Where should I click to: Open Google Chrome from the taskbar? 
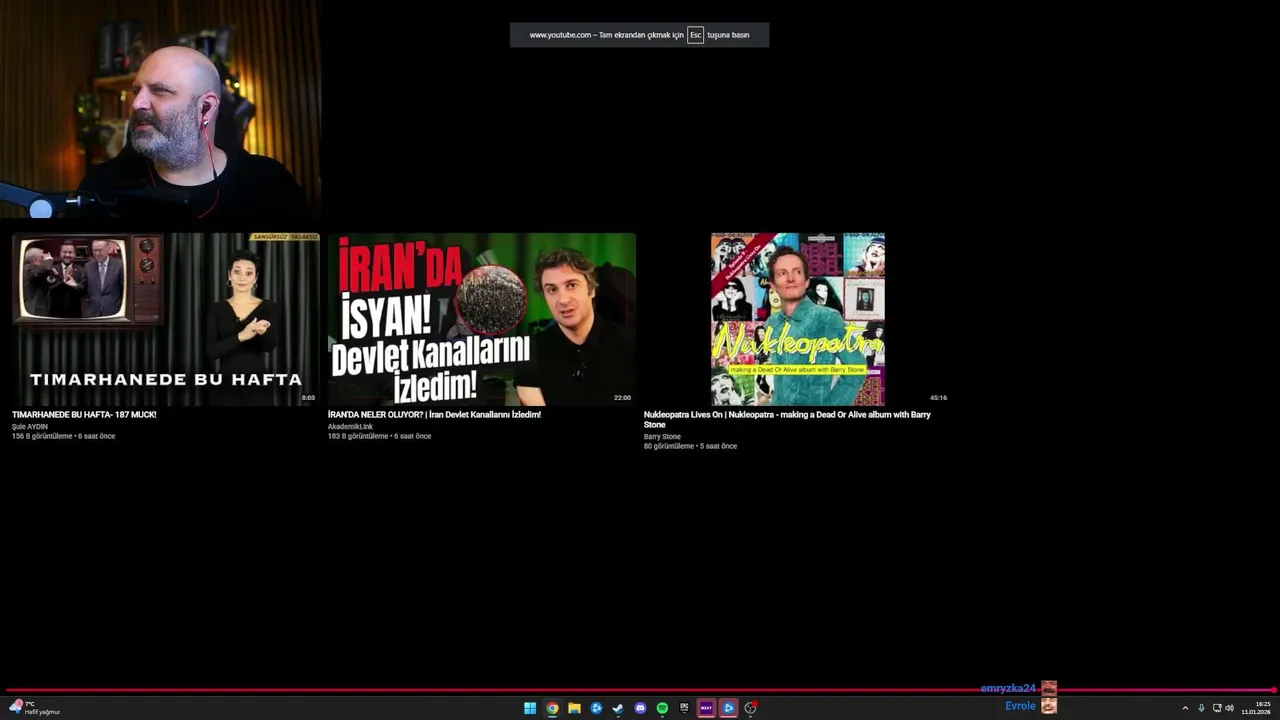coord(552,708)
